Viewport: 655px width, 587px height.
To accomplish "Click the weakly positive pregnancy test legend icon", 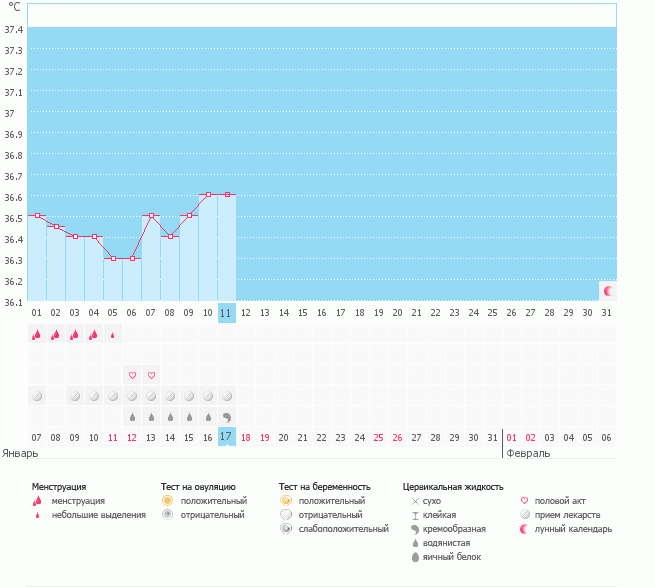I will (x=286, y=528).
